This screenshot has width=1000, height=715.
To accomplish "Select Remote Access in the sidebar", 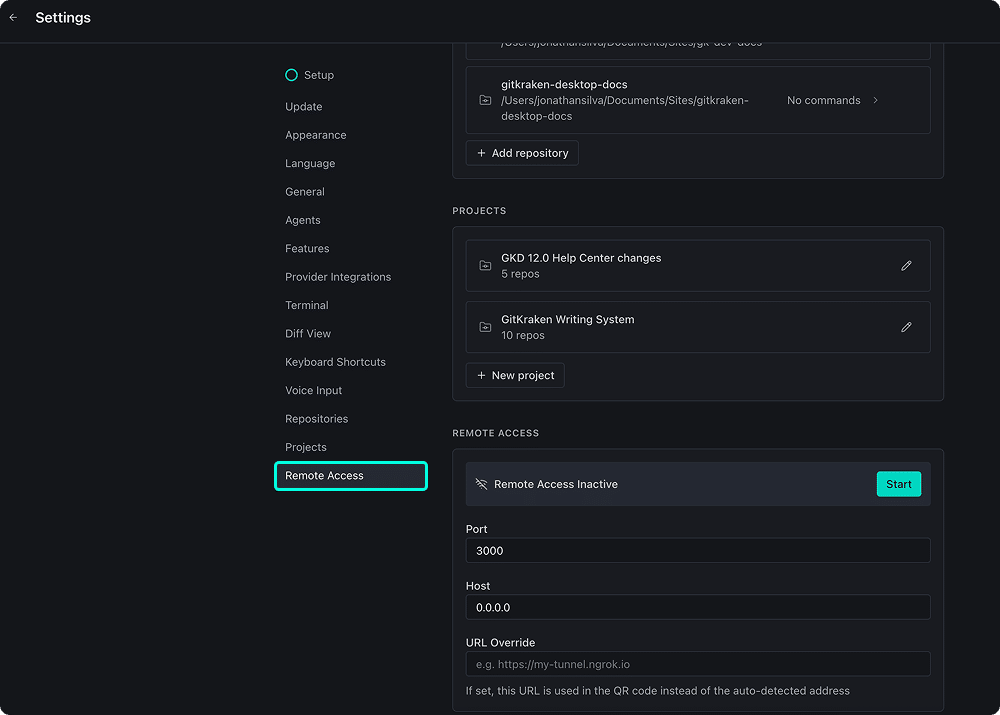I will 351,476.
